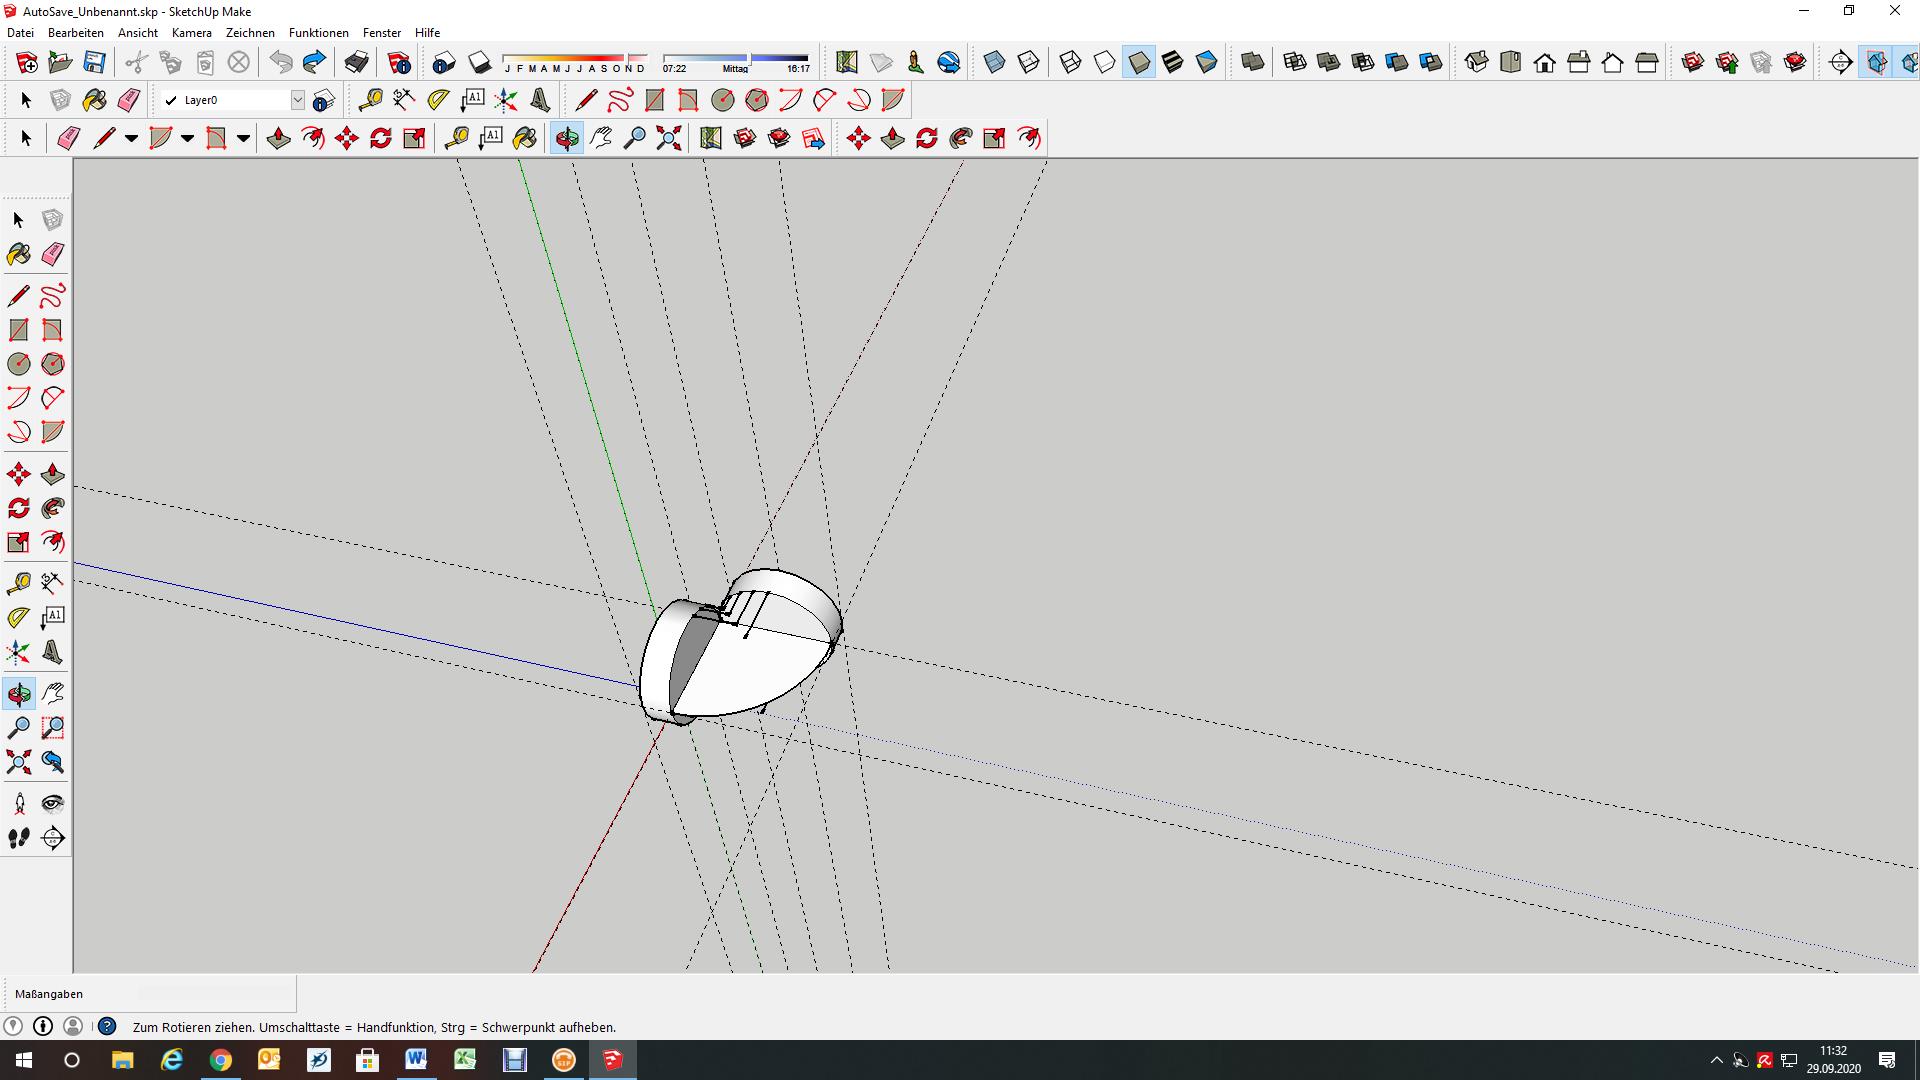
Task: Open the Layer0 layer dropdown
Action: 297,100
